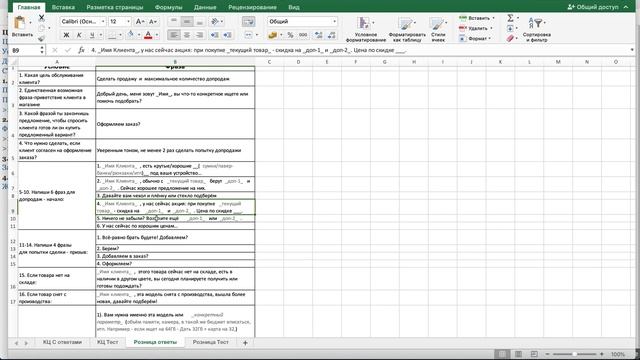Click the decrease font size icon

click(153, 21)
